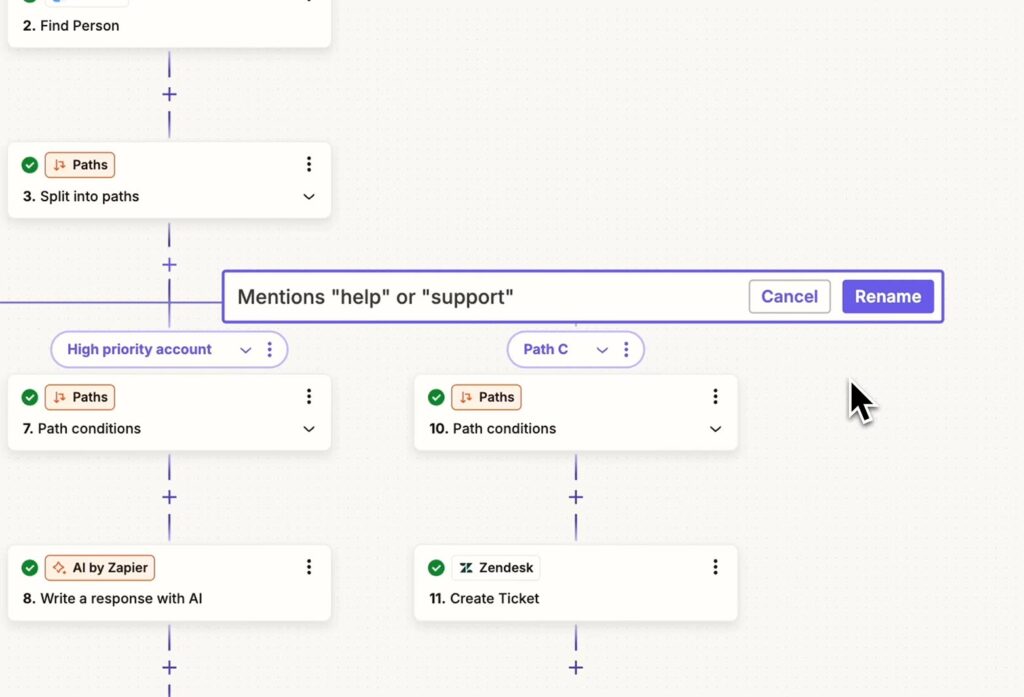Click green checkmark on step 7
The width and height of the screenshot is (1024, 697).
click(29, 397)
